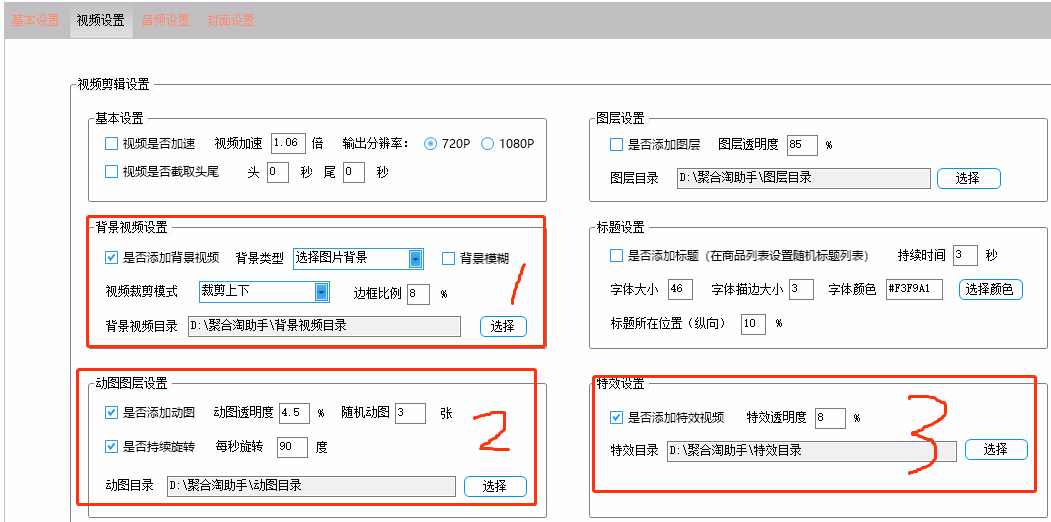
Task: Tick the 是否添加标题 checkbox
Action: (x=616, y=255)
